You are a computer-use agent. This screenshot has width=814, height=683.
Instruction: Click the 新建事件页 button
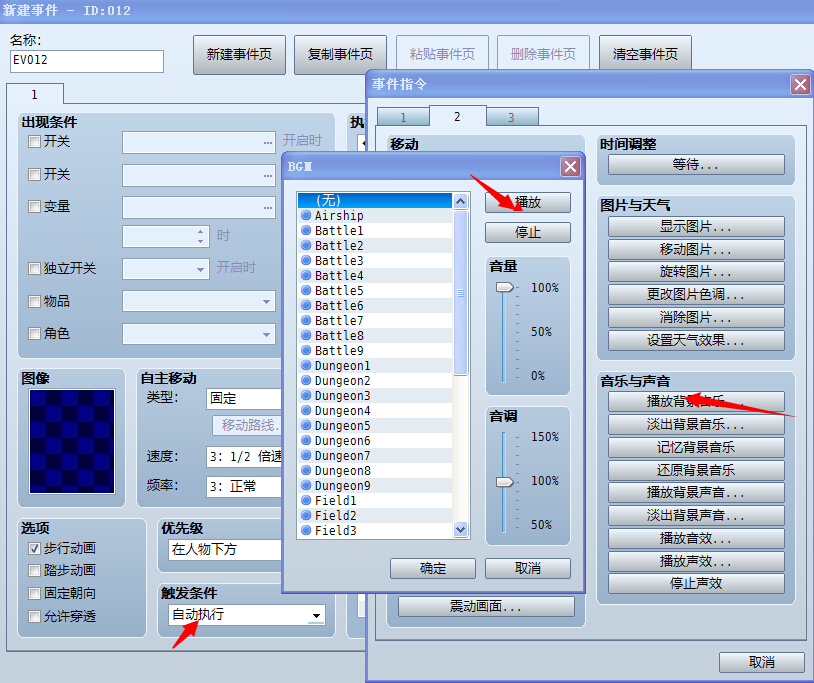click(239, 54)
